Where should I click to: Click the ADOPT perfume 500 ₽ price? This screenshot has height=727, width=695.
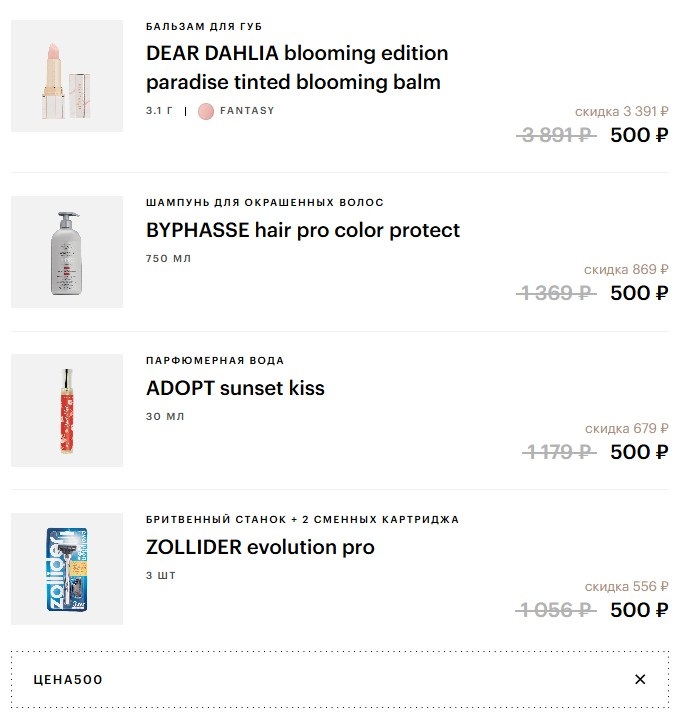pos(639,452)
